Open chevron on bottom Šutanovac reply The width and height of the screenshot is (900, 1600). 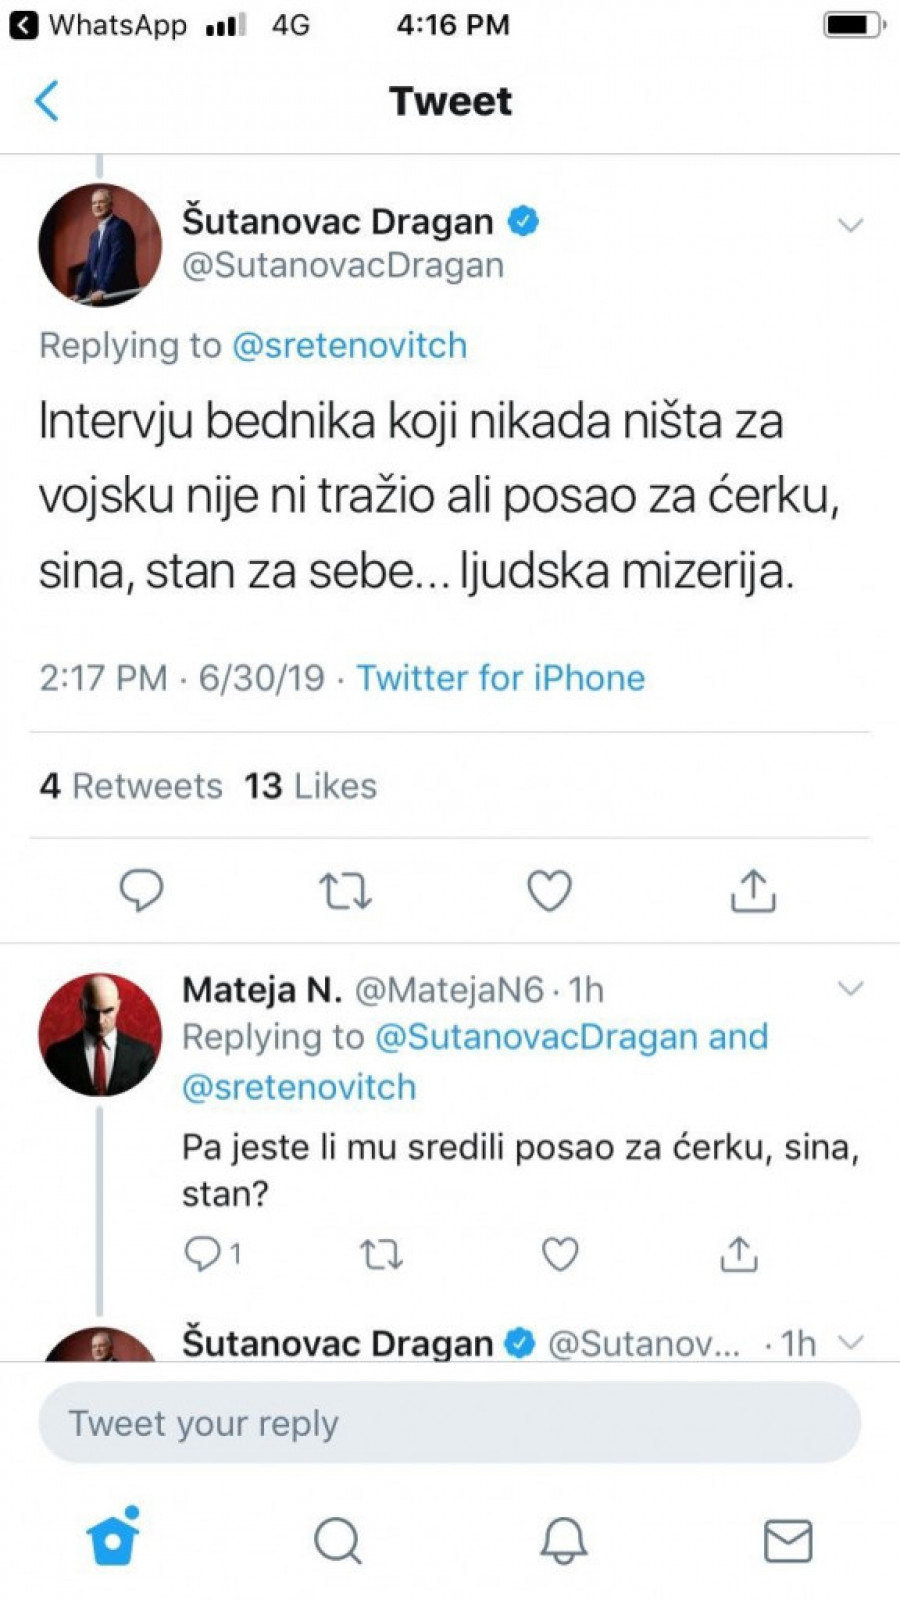coord(850,1342)
